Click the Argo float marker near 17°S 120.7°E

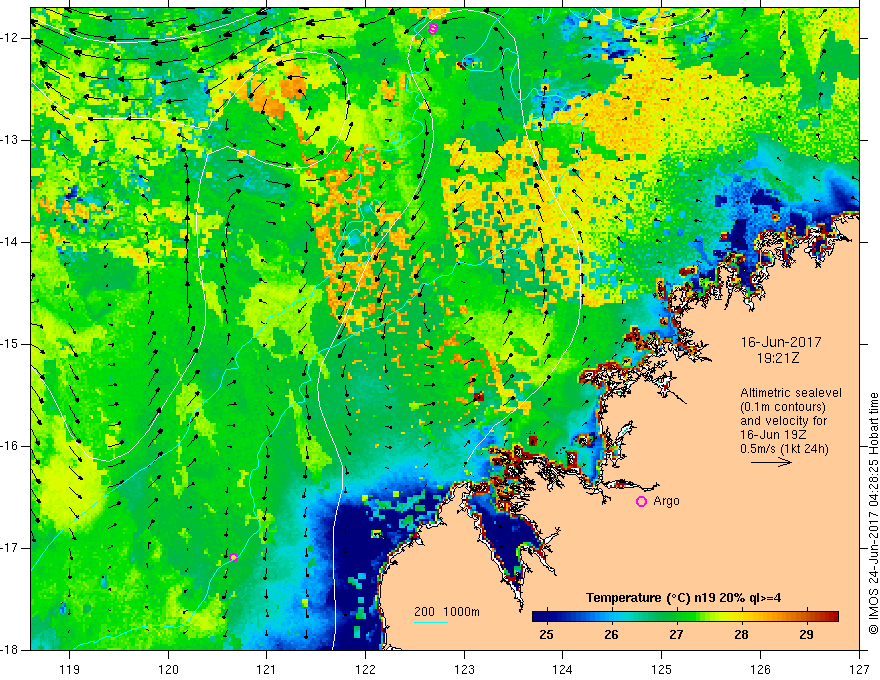(x=233, y=557)
